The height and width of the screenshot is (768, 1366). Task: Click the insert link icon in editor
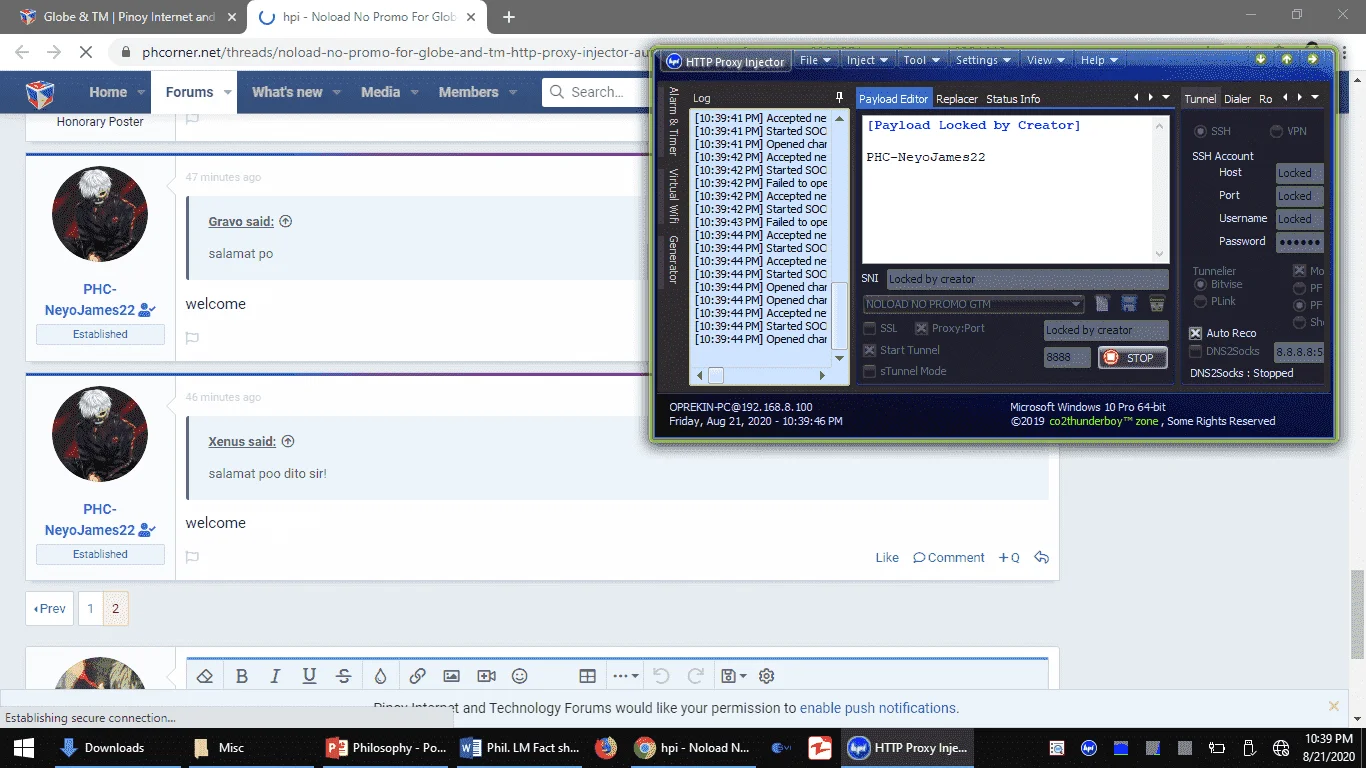coord(418,676)
